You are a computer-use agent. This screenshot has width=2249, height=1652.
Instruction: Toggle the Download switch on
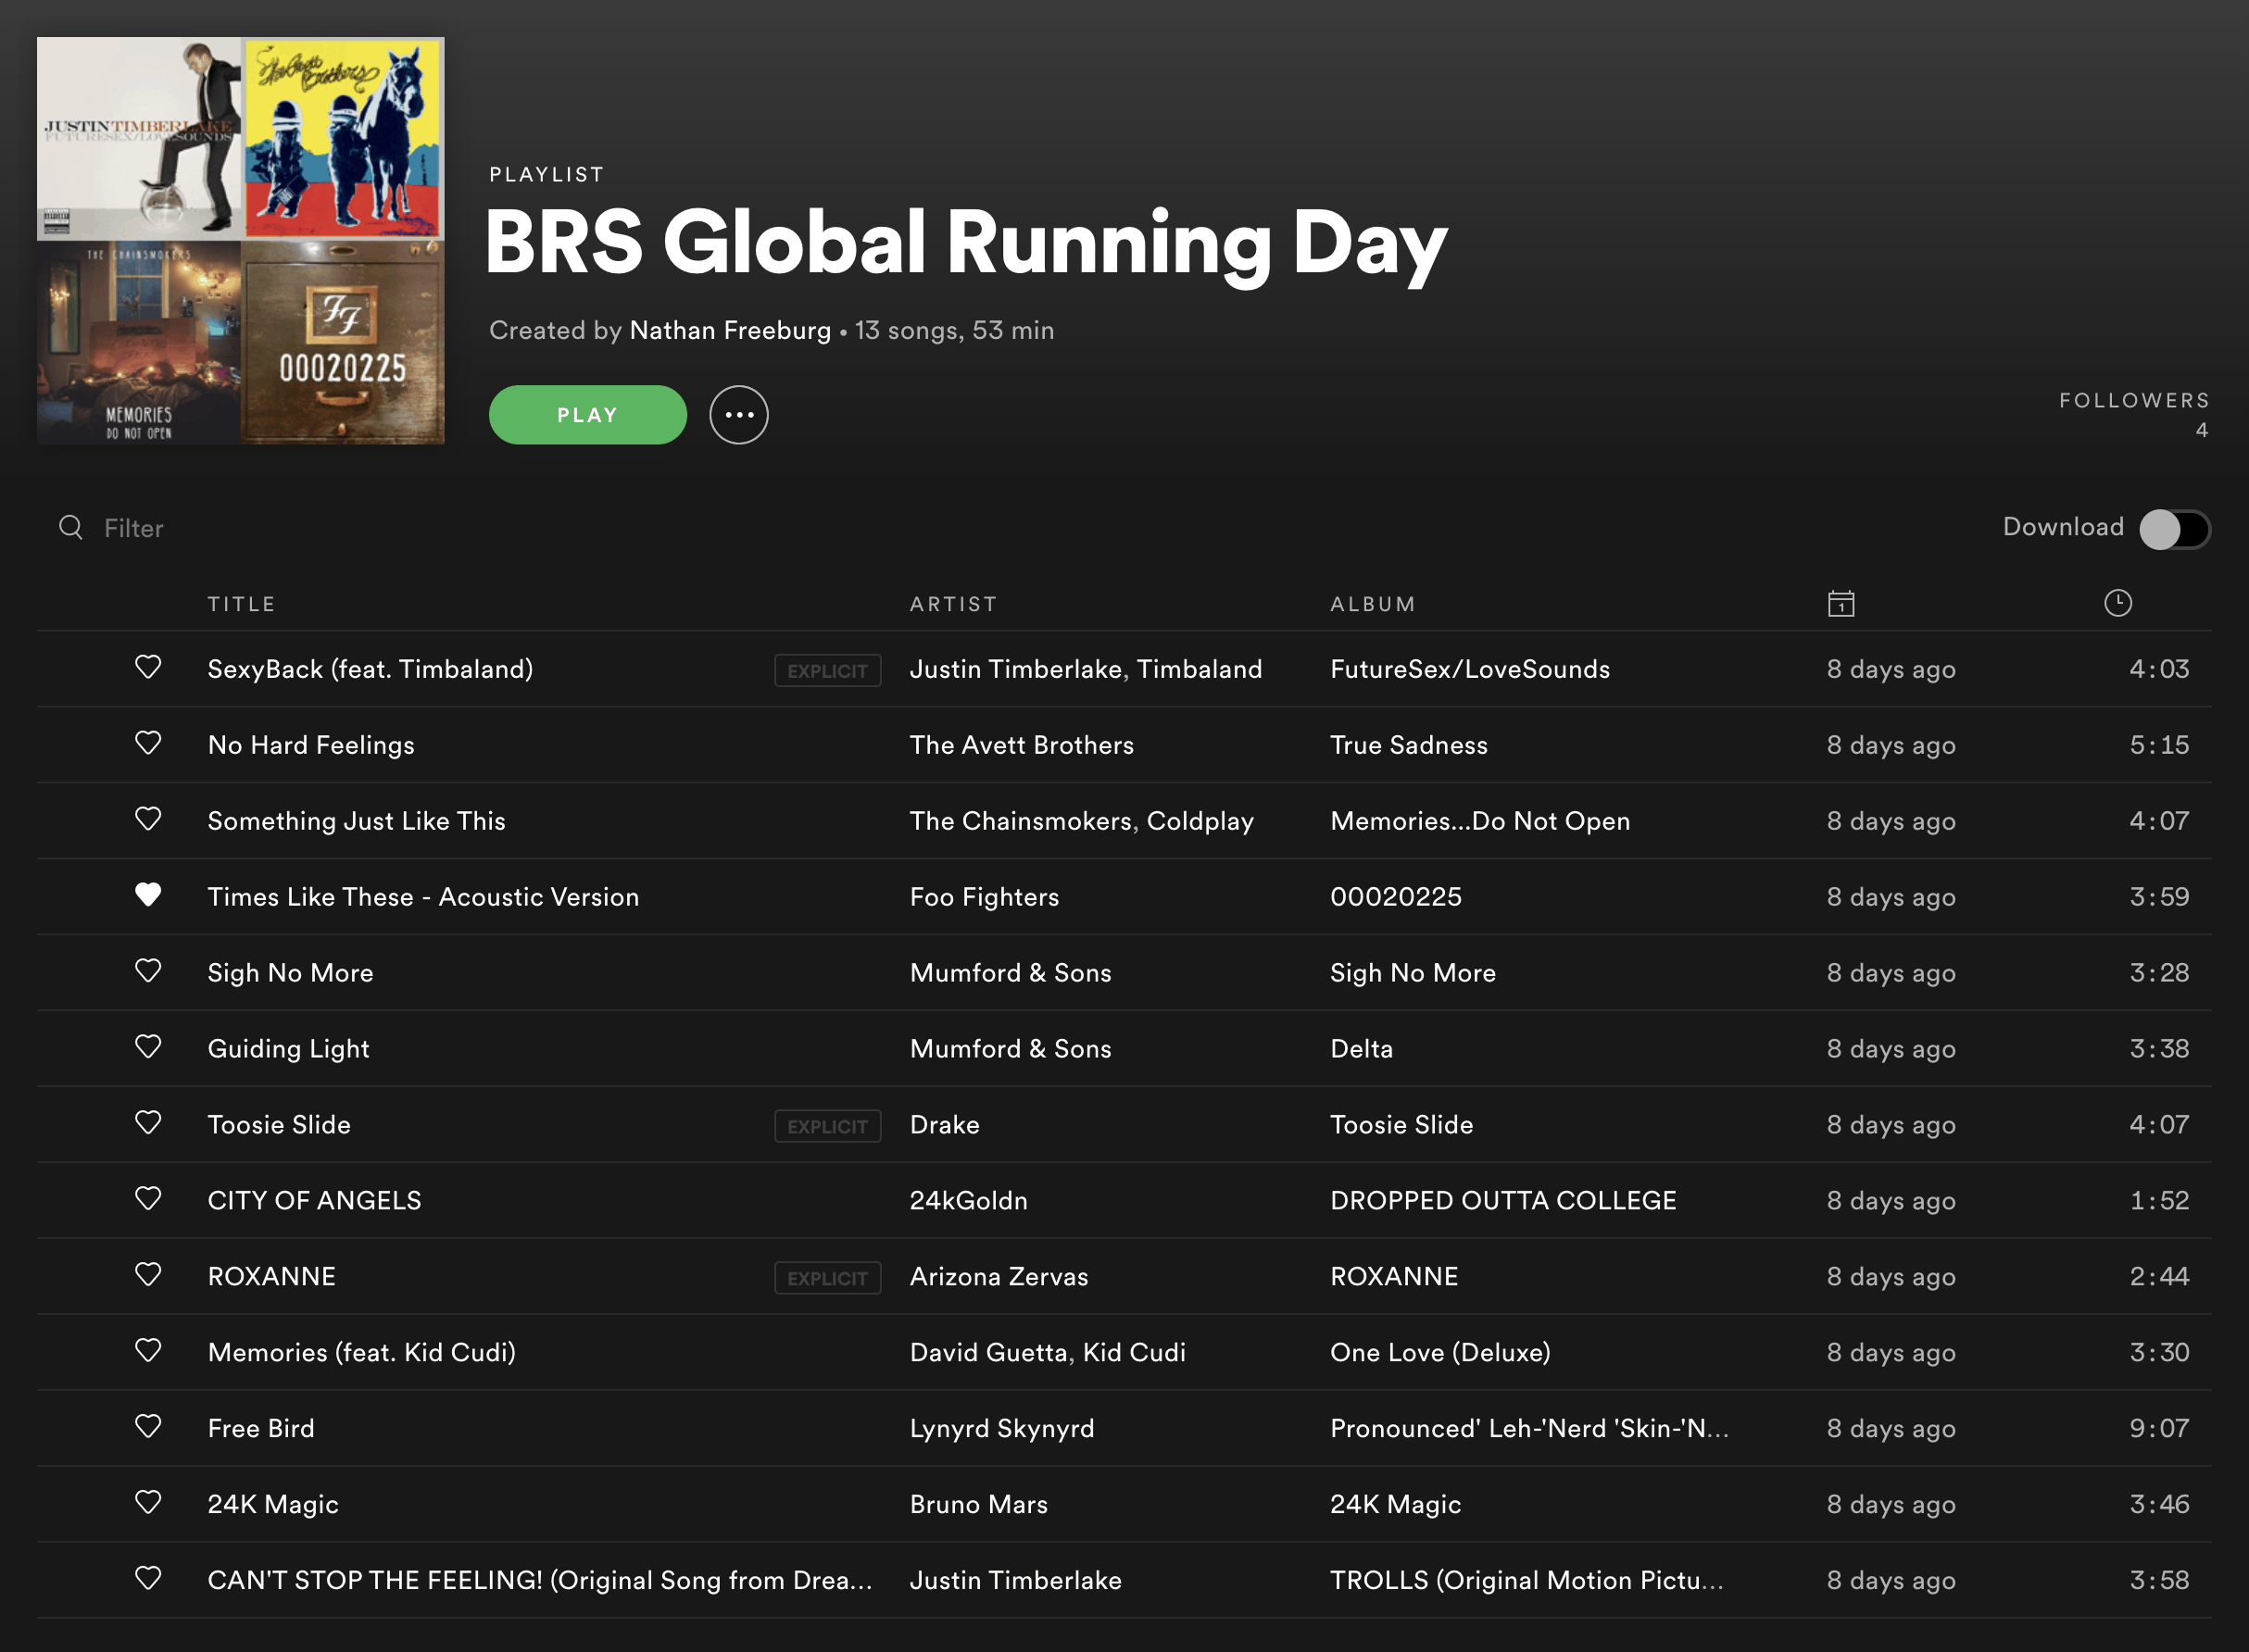click(2174, 529)
